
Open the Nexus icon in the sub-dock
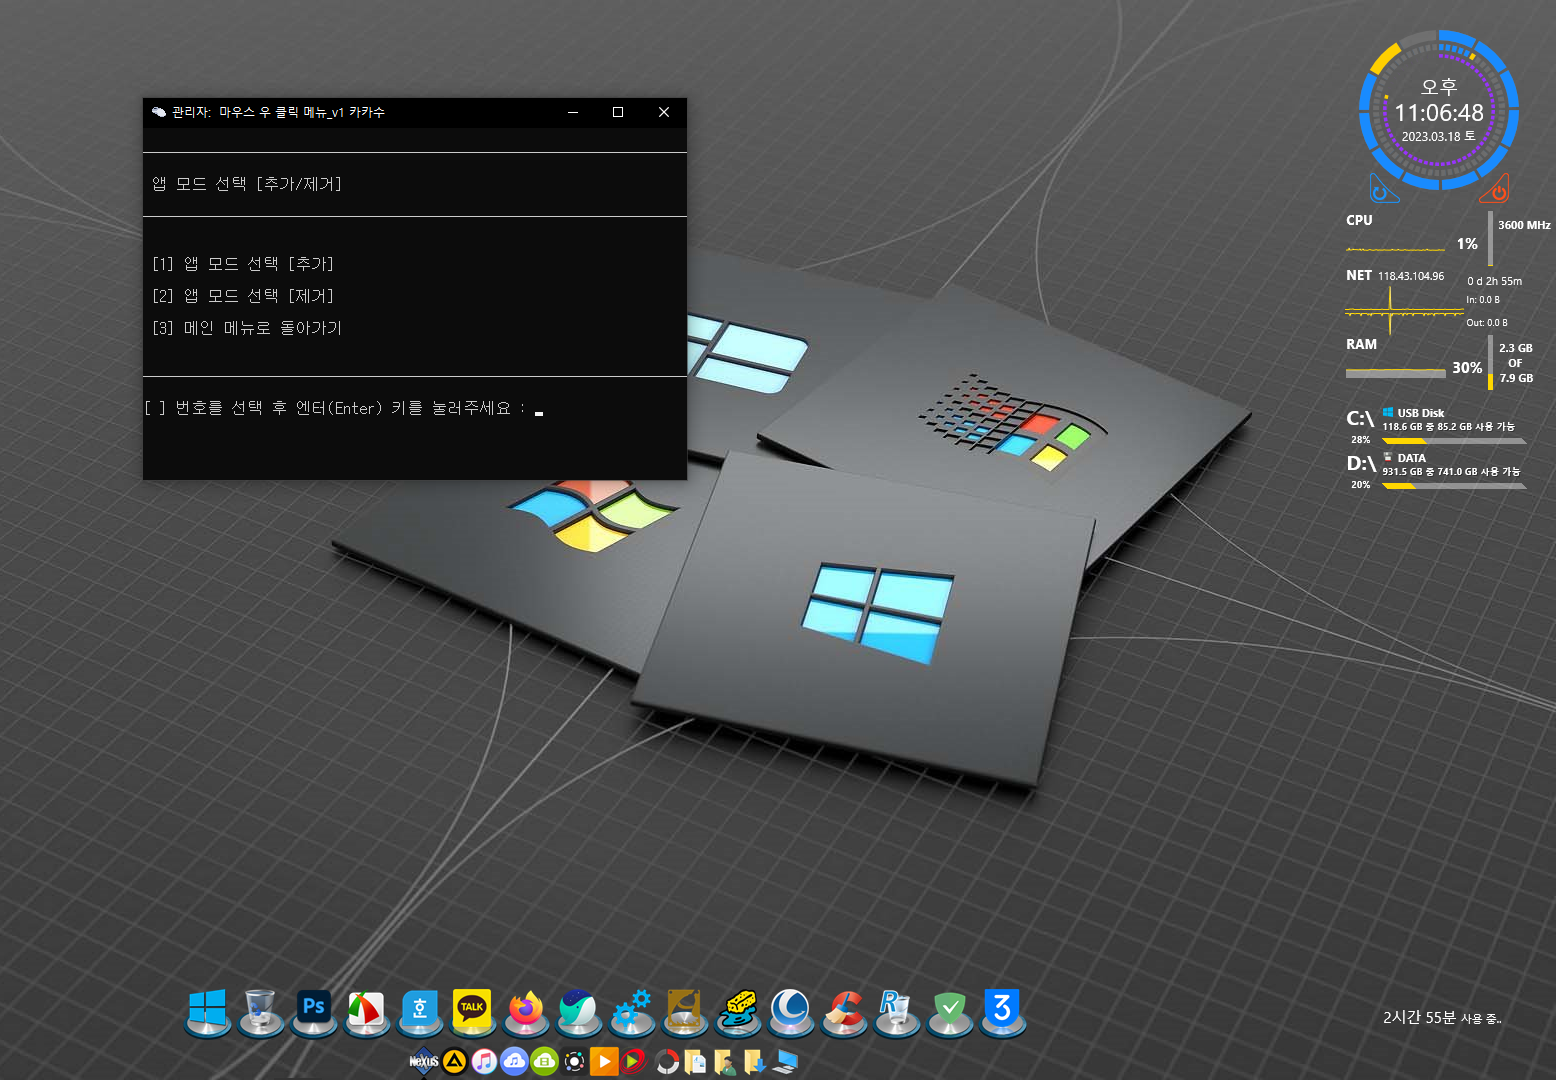(x=424, y=1061)
